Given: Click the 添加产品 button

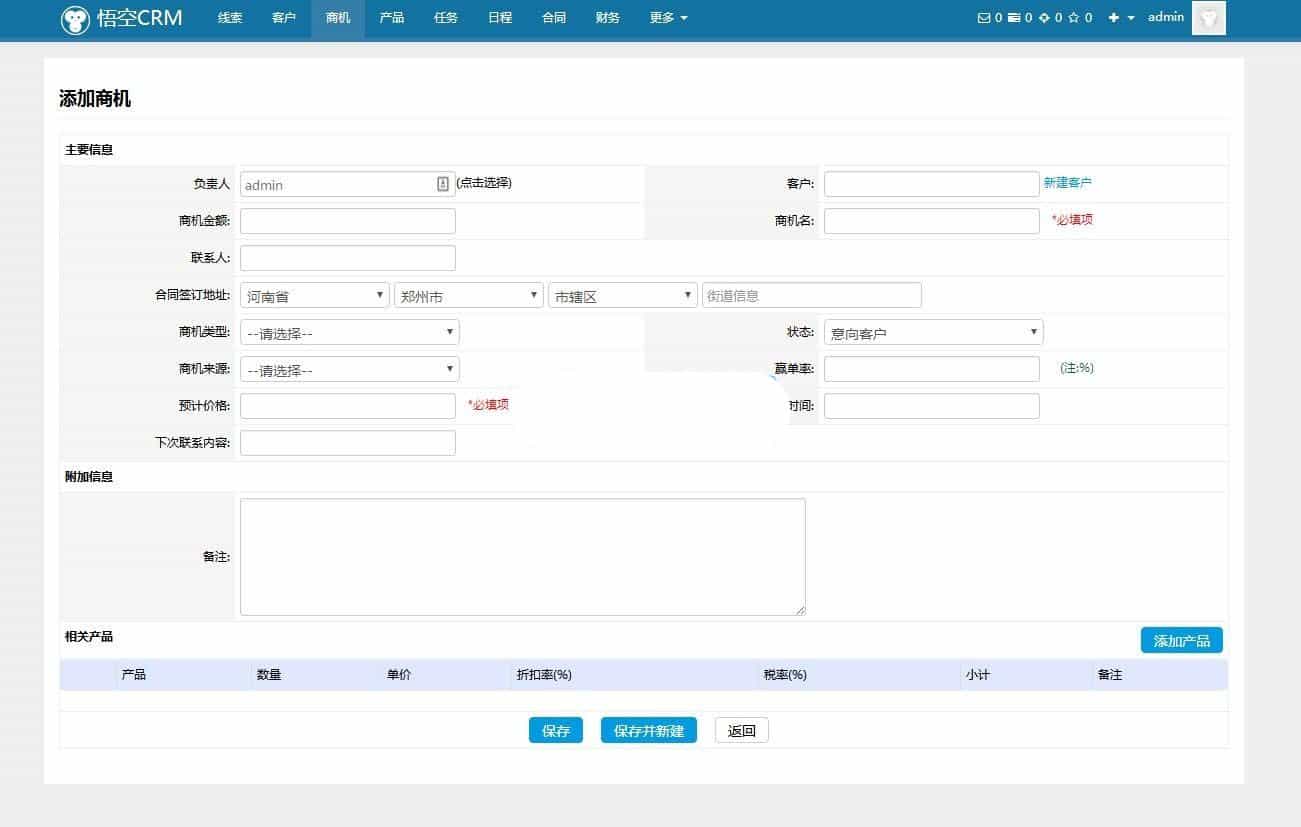Looking at the screenshot, I should (x=1181, y=641).
